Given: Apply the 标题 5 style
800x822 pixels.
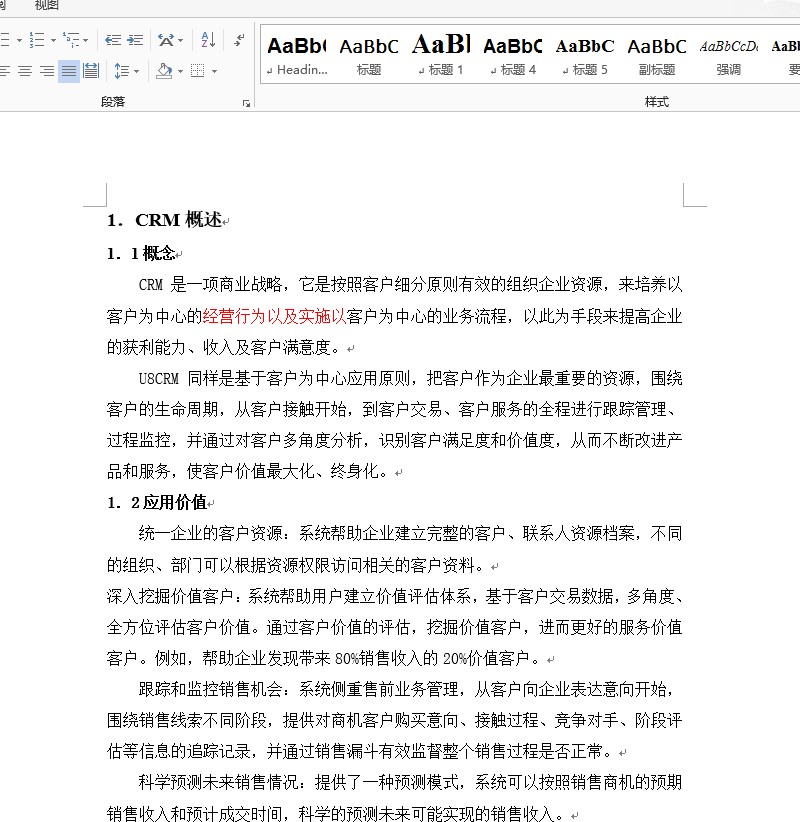Looking at the screenshot, I should coord(585,55).
